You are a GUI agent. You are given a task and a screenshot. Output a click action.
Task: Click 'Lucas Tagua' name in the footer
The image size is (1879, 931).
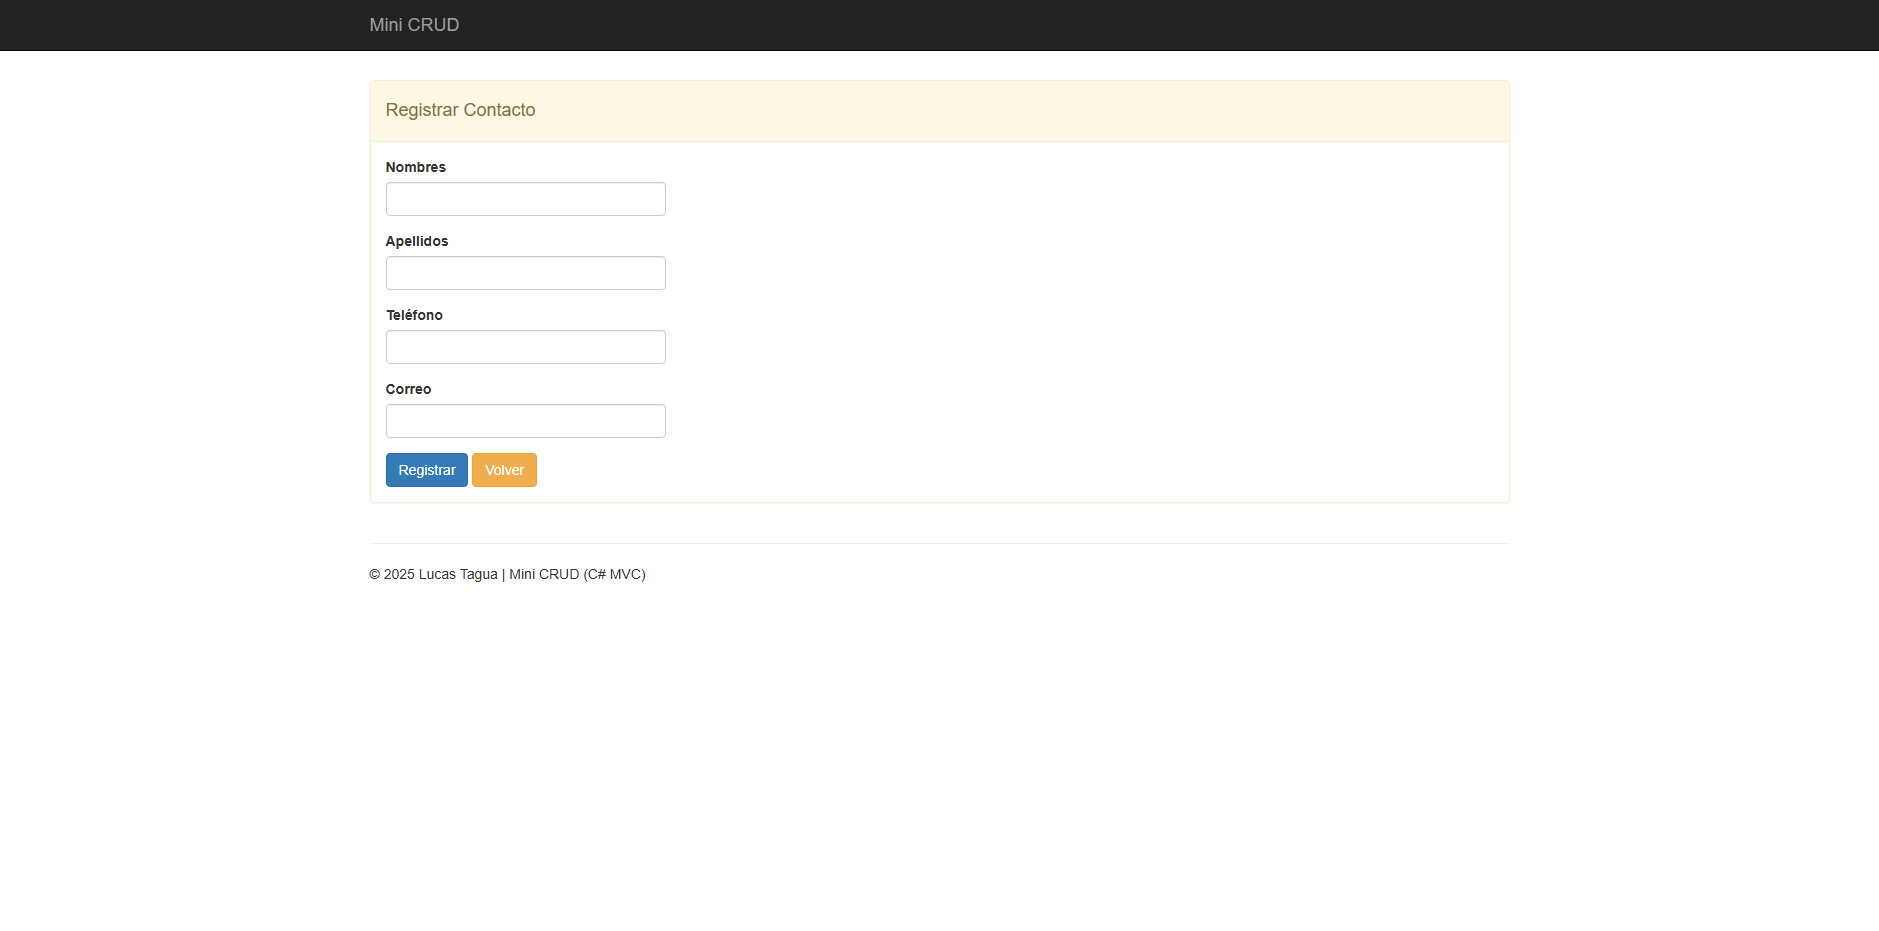457,574
